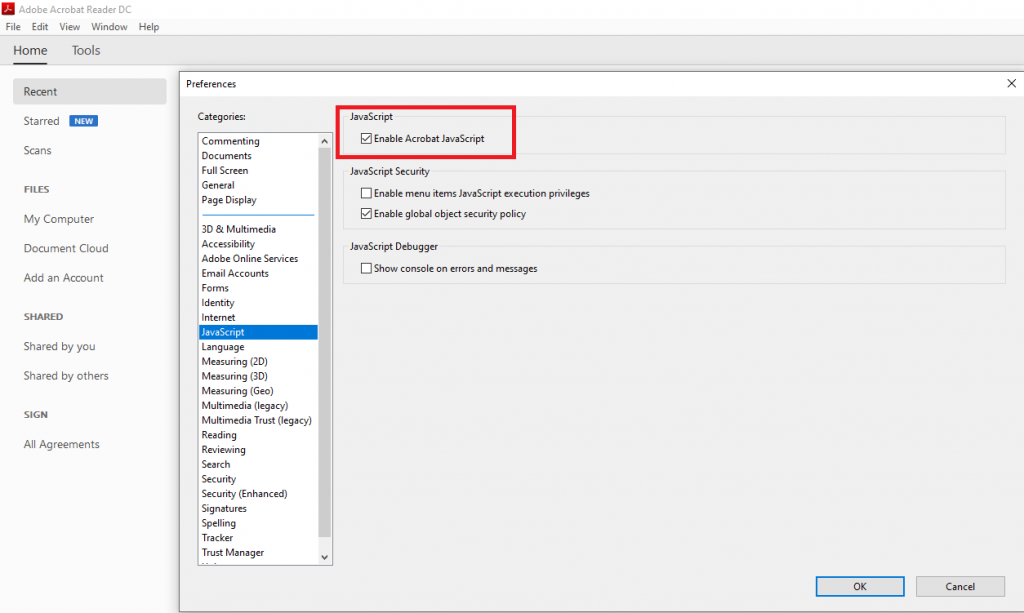Select Security (Enhanced) in the categories list

pos(243,493)
